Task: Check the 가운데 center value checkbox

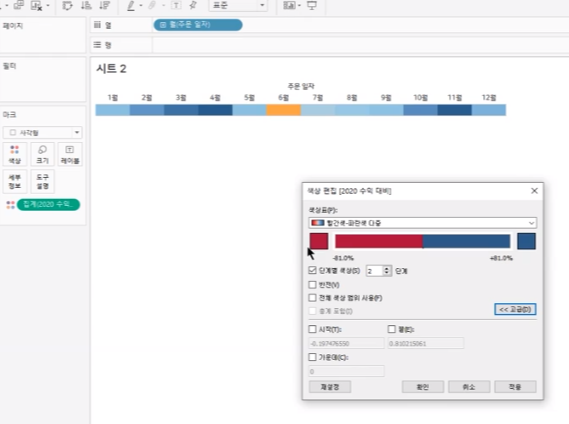Action: (x=312, y=357)
